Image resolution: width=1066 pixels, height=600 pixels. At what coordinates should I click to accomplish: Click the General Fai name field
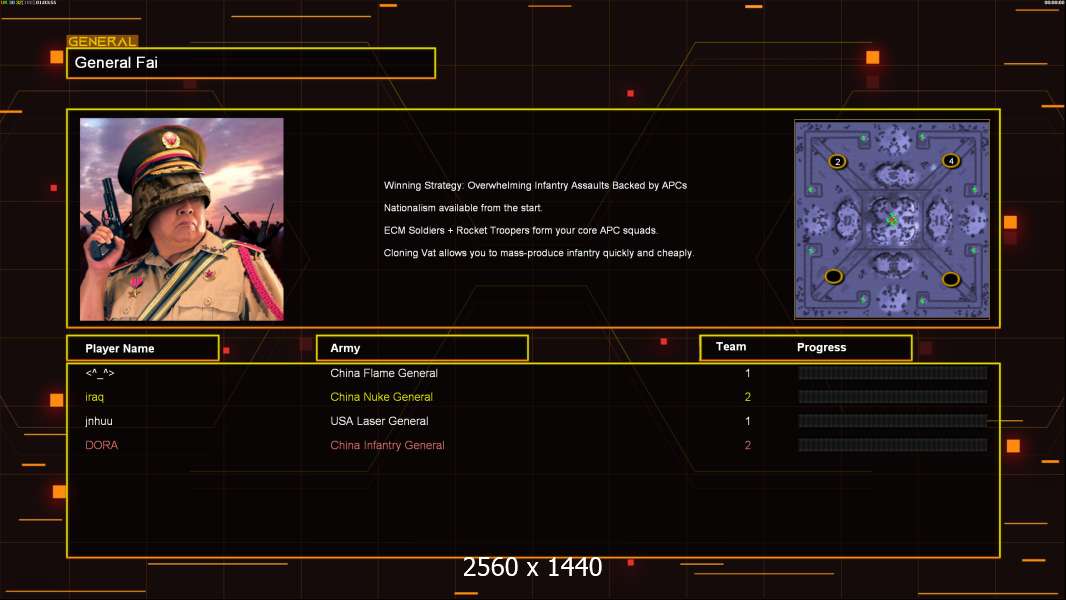tap(251, 63)
